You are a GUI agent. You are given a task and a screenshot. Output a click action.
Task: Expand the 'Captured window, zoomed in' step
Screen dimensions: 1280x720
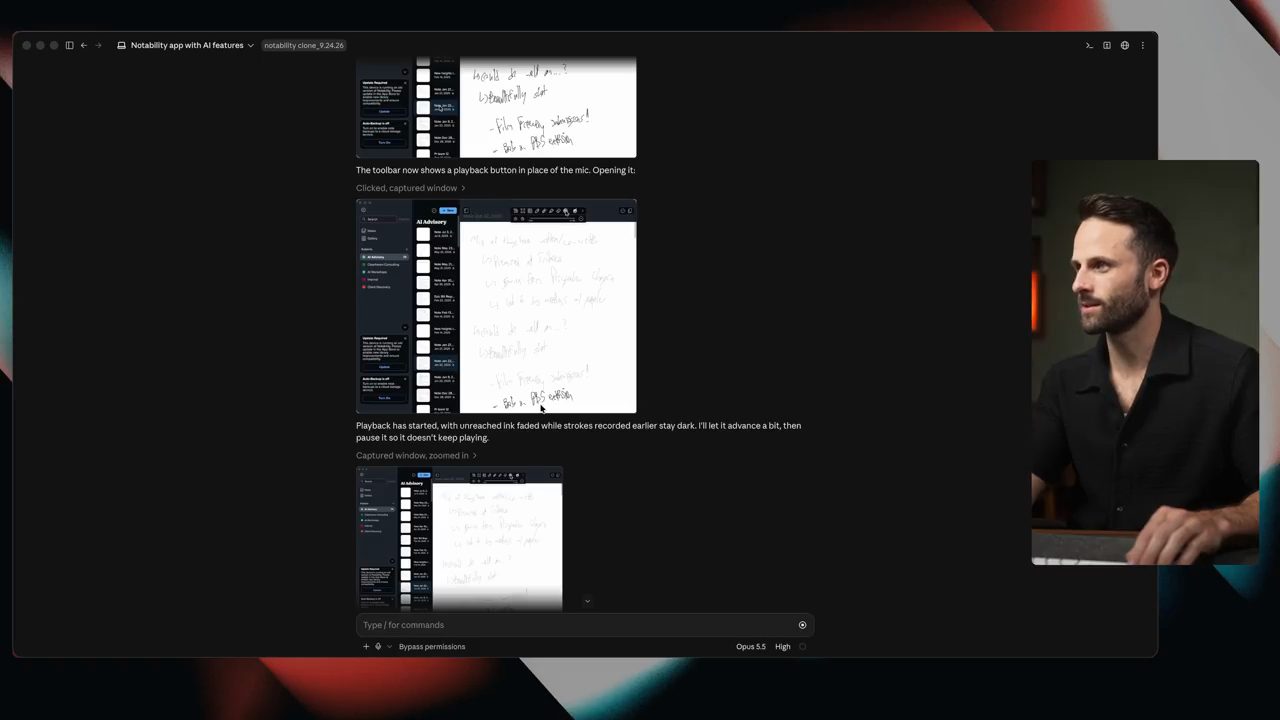[x=417, y=455]
